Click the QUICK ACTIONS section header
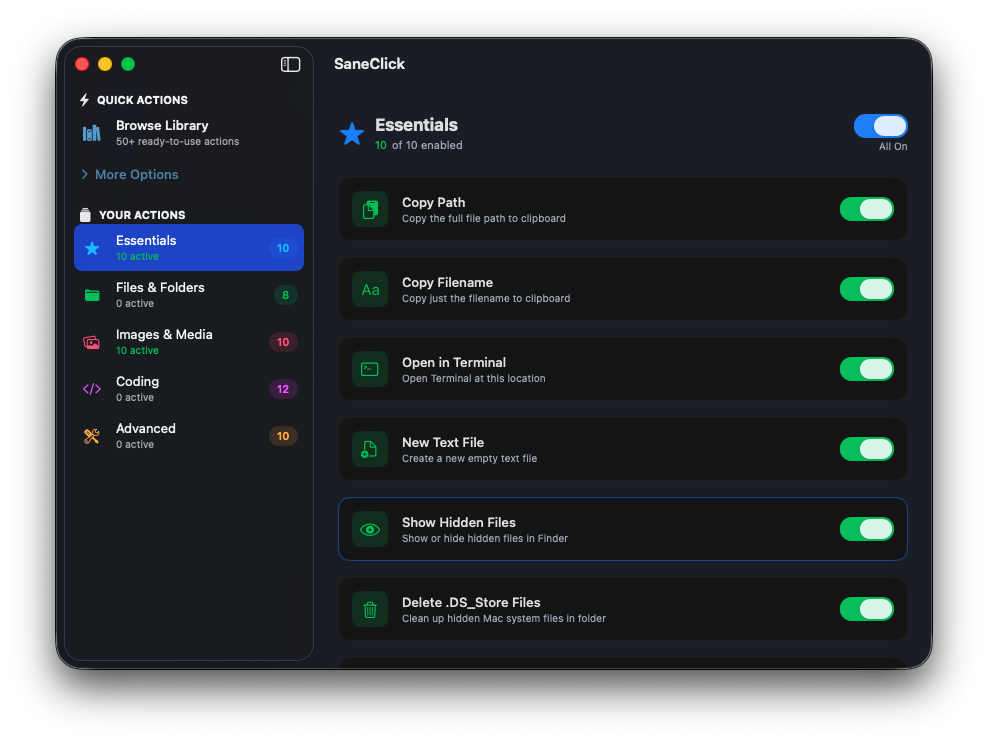 tap(142, 100)
